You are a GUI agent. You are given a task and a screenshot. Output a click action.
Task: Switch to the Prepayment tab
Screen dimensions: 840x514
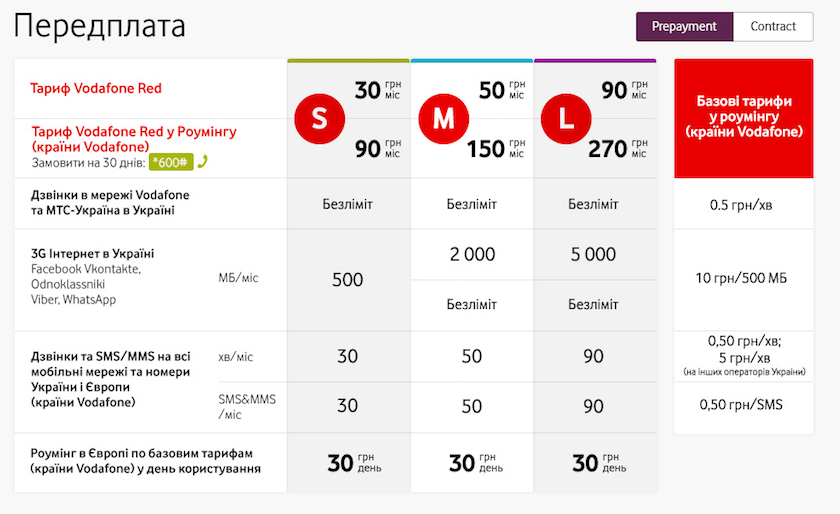pos(684,26)
